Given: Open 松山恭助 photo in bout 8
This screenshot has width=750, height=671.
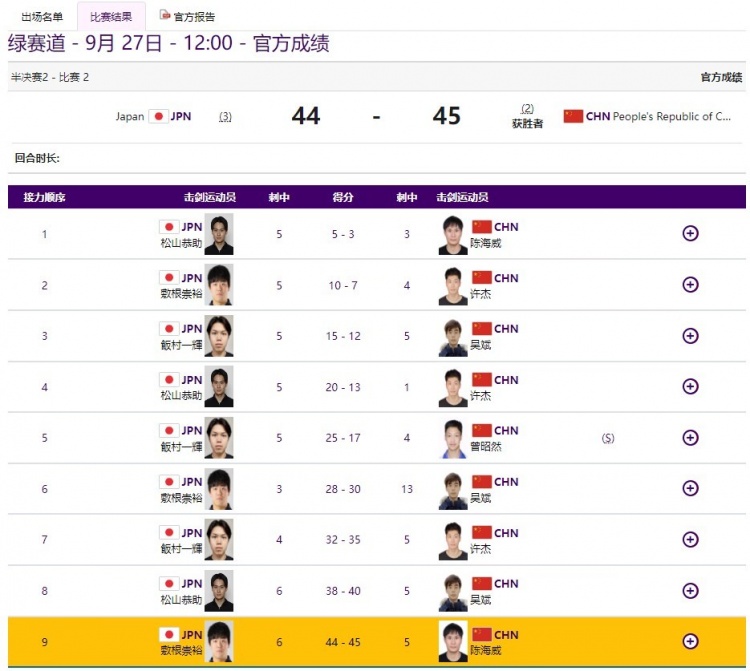Looking at the screenshot, I should point(219,591).
